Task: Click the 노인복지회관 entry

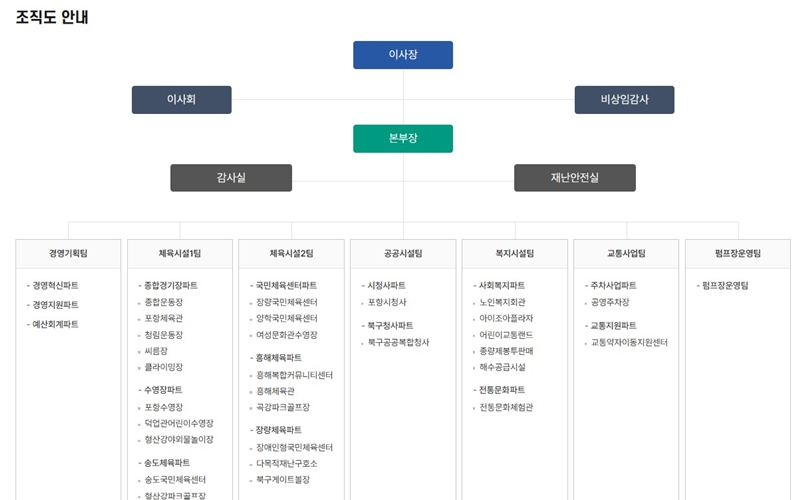Action: (x=502, y=302)
